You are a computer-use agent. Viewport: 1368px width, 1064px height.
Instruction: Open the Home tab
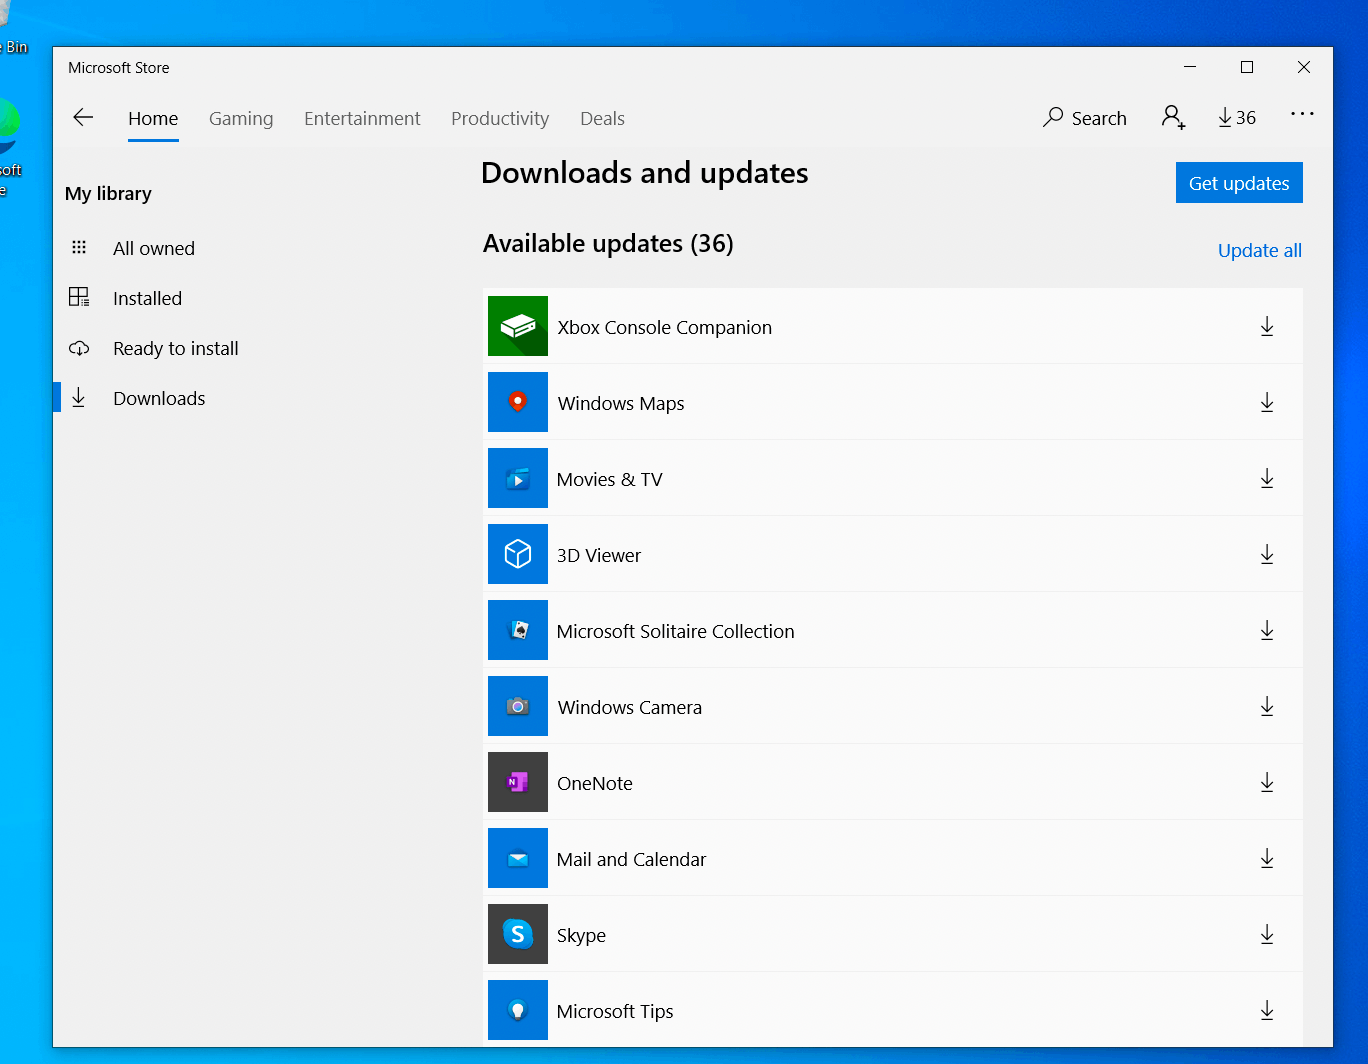coord(153,118)
